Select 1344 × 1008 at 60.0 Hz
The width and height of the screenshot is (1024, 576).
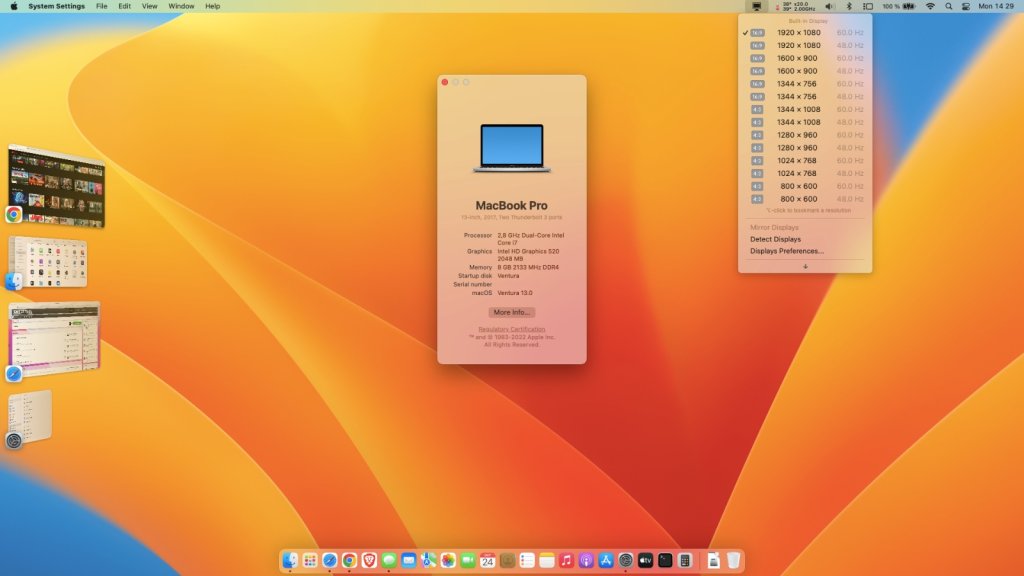pyautogui.click(x=805, y=109)
